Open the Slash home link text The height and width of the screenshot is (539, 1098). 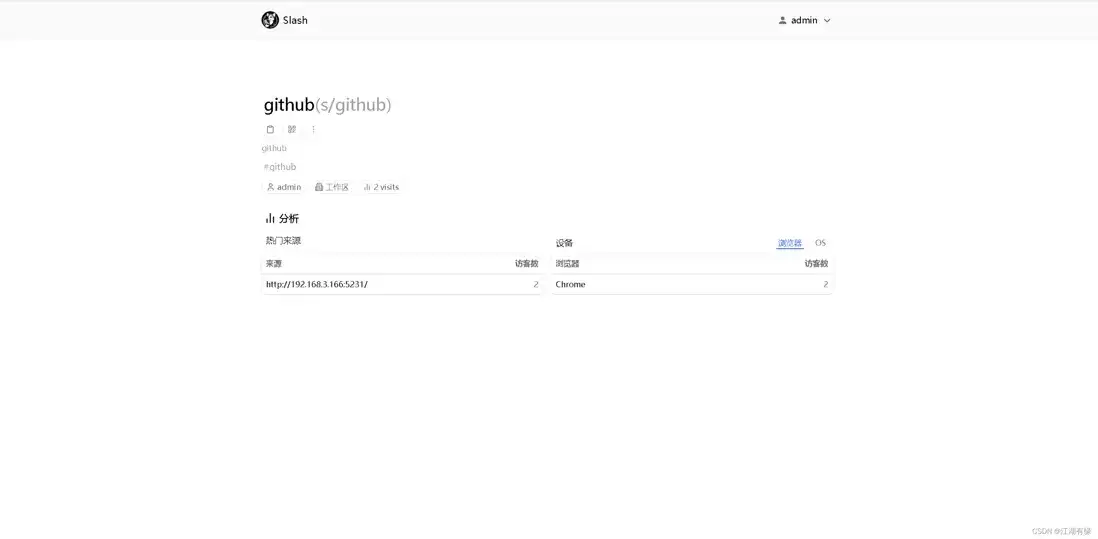(x=295, y=20)
